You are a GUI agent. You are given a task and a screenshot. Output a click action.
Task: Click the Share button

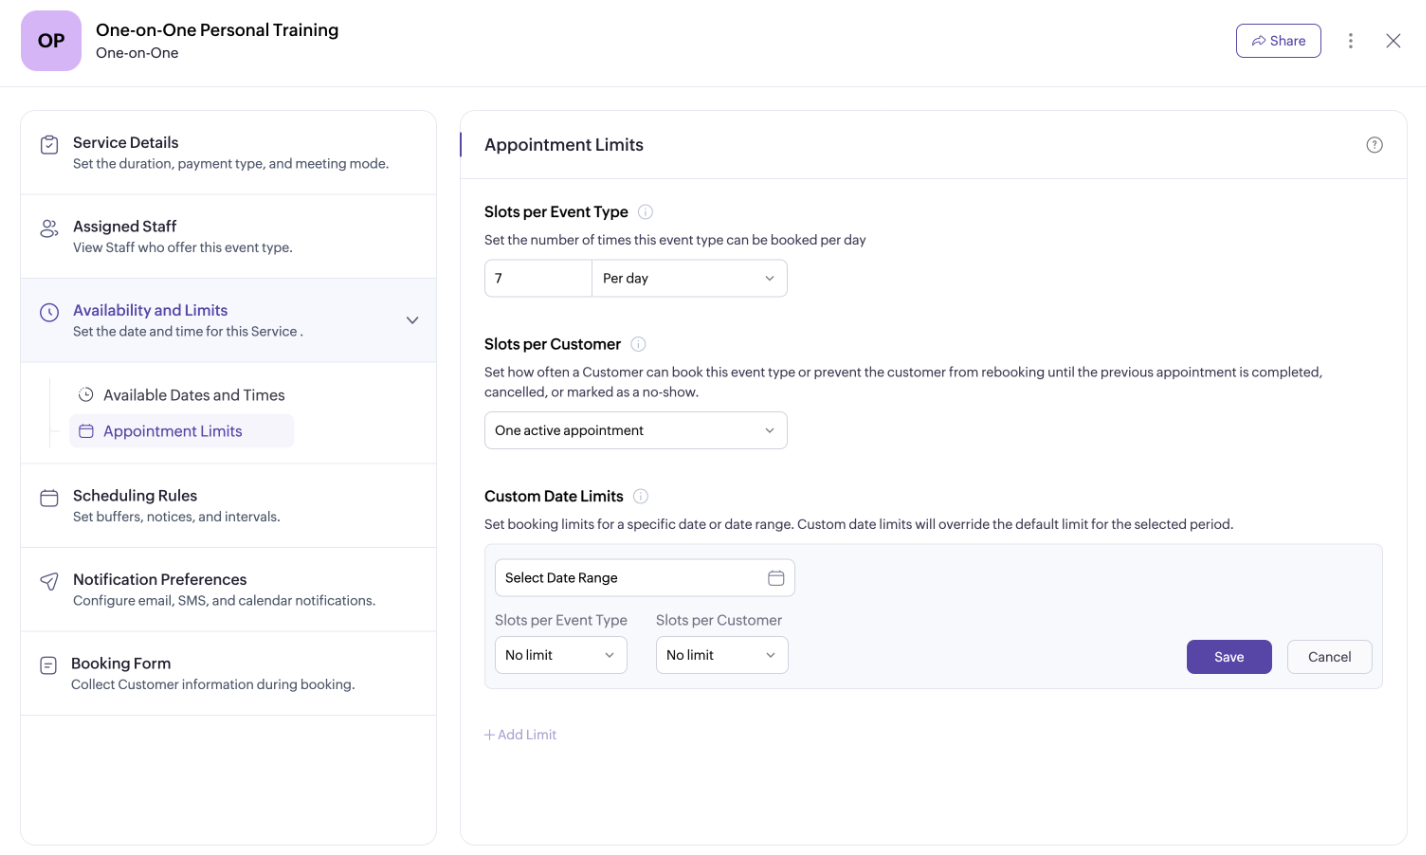1278,41
